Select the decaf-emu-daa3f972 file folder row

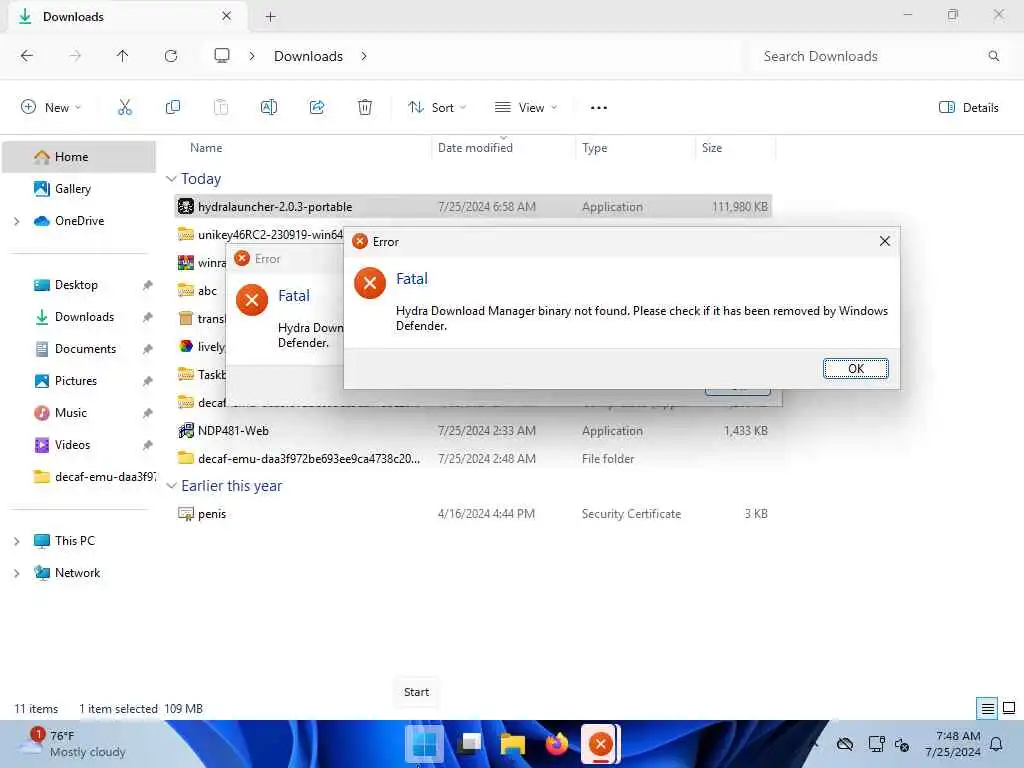click(473, 458)
